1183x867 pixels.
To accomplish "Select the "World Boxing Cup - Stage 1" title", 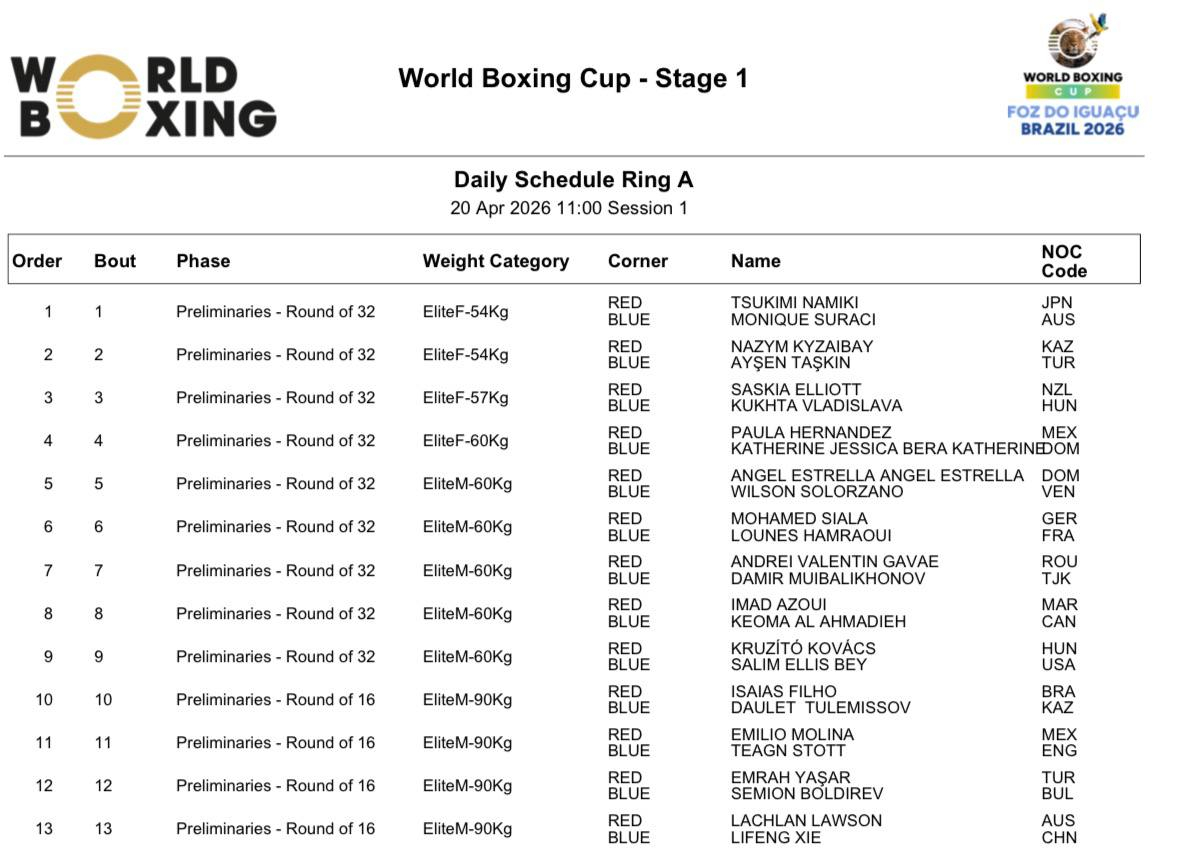I will click(573, 78).
